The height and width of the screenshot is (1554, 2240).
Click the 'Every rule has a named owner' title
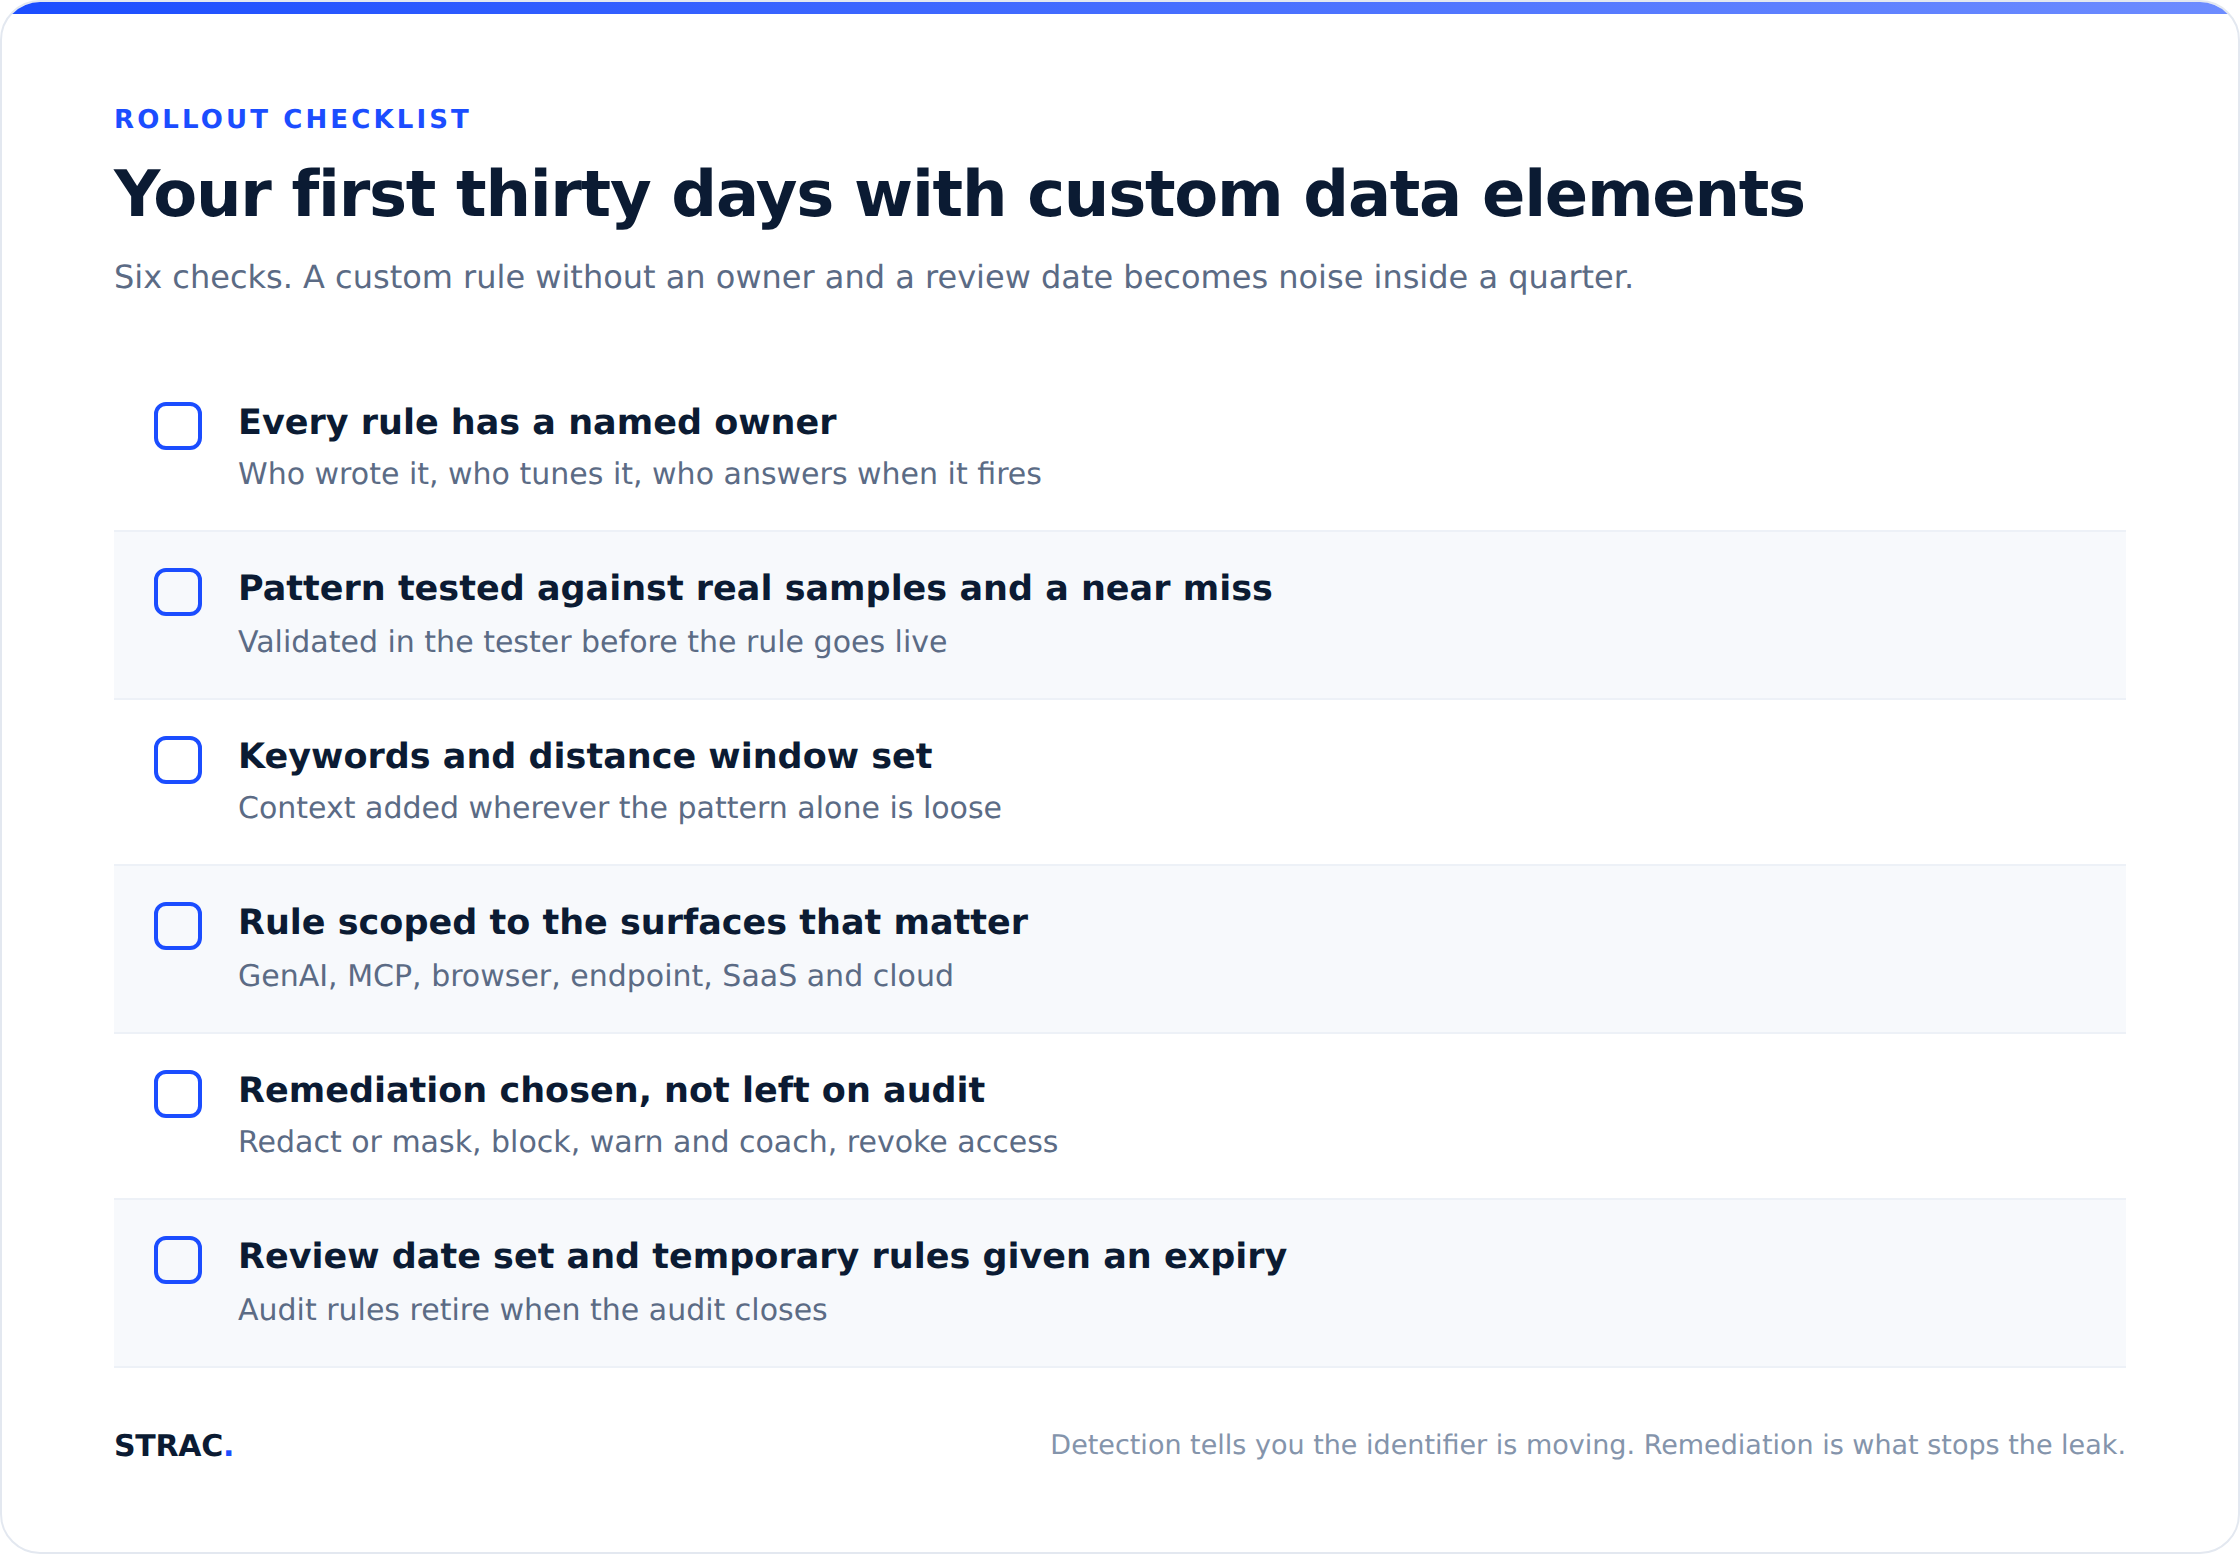pyautogui.click(x=537, y=423)
